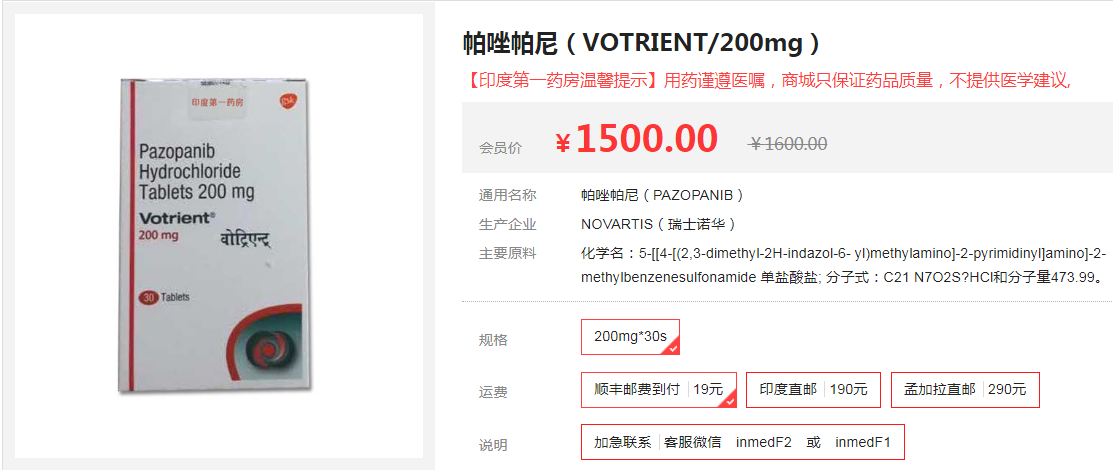Click the checkmark corner on 200mg*30s
The image size is (1113, 470).
[673, 347]
